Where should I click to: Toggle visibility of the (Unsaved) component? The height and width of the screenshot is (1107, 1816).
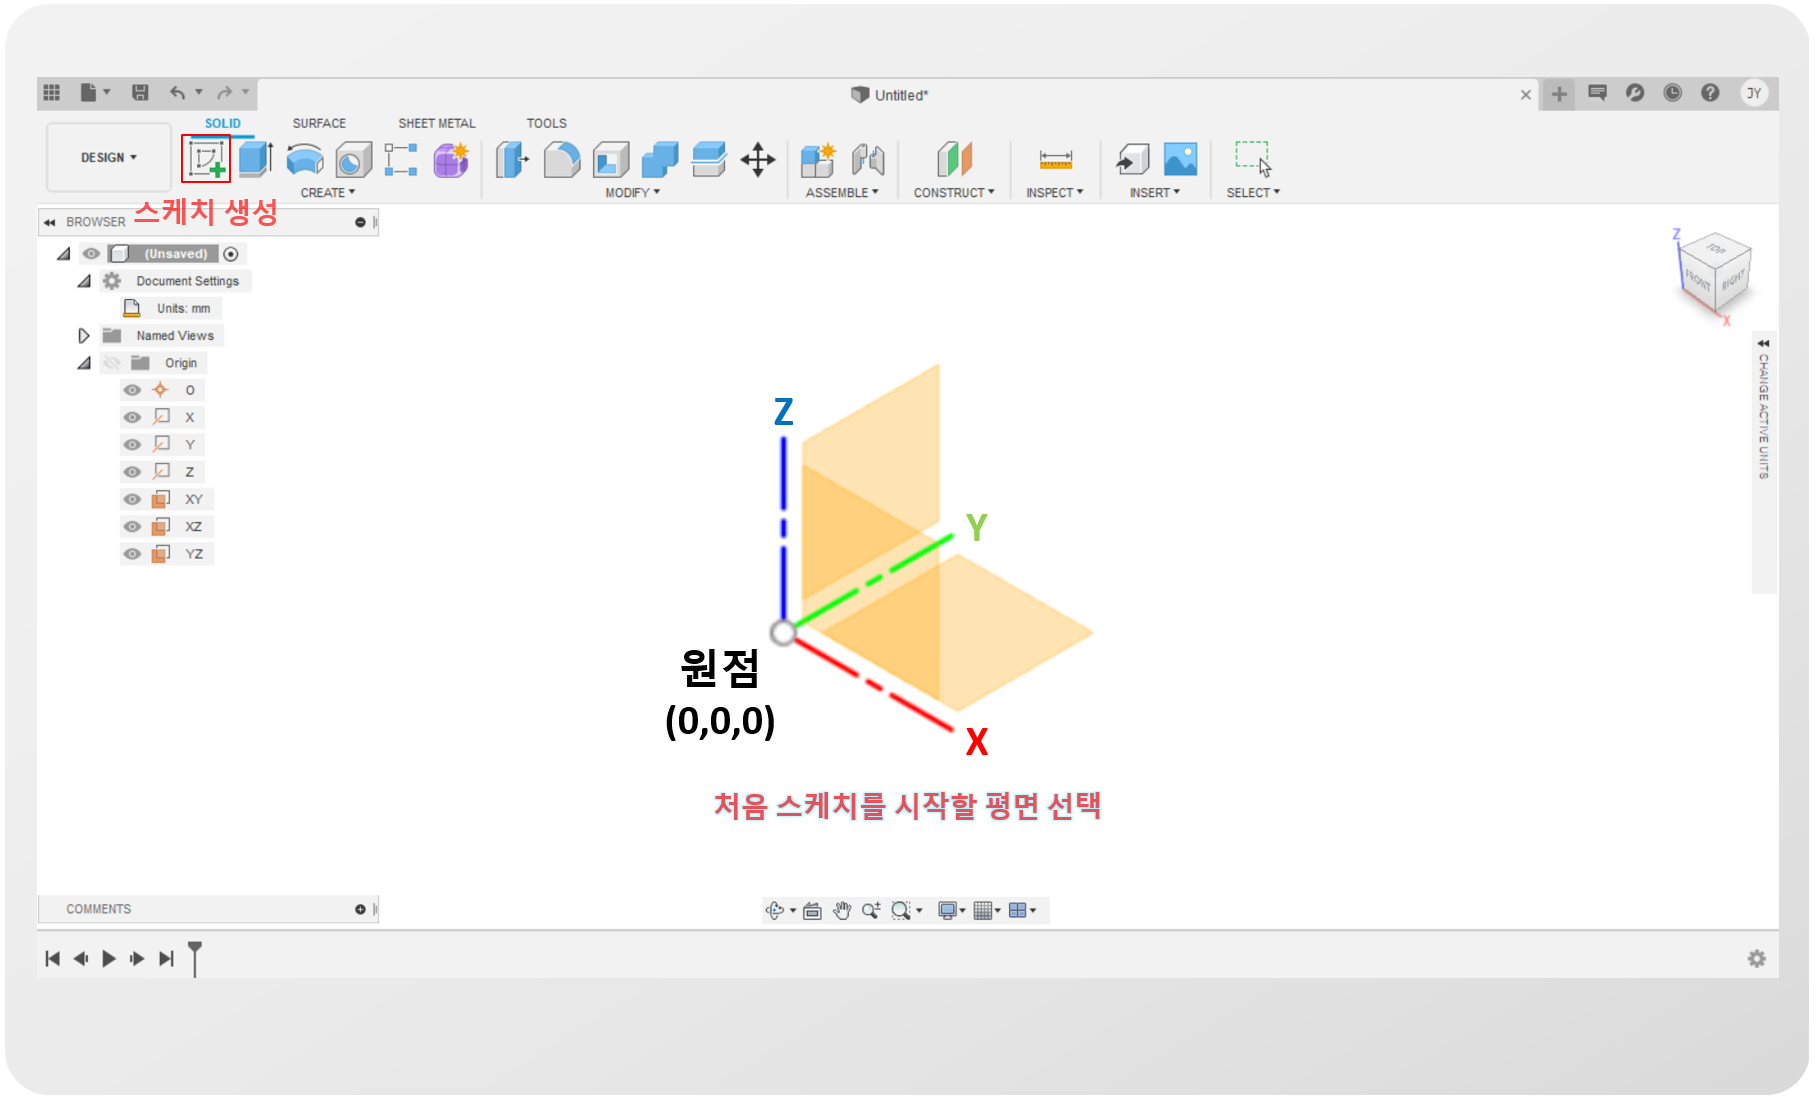point(91,254)
